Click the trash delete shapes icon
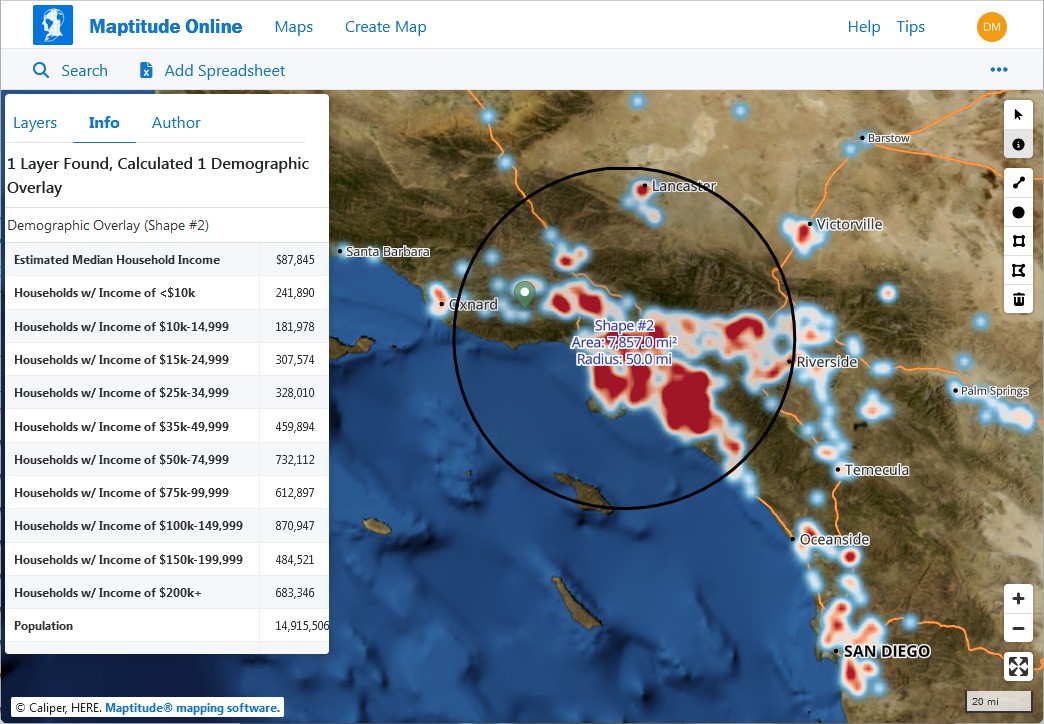Image resolution: width=1044 pixels, height=724 pixels. pyautogui.click(x=1018, y=299)
